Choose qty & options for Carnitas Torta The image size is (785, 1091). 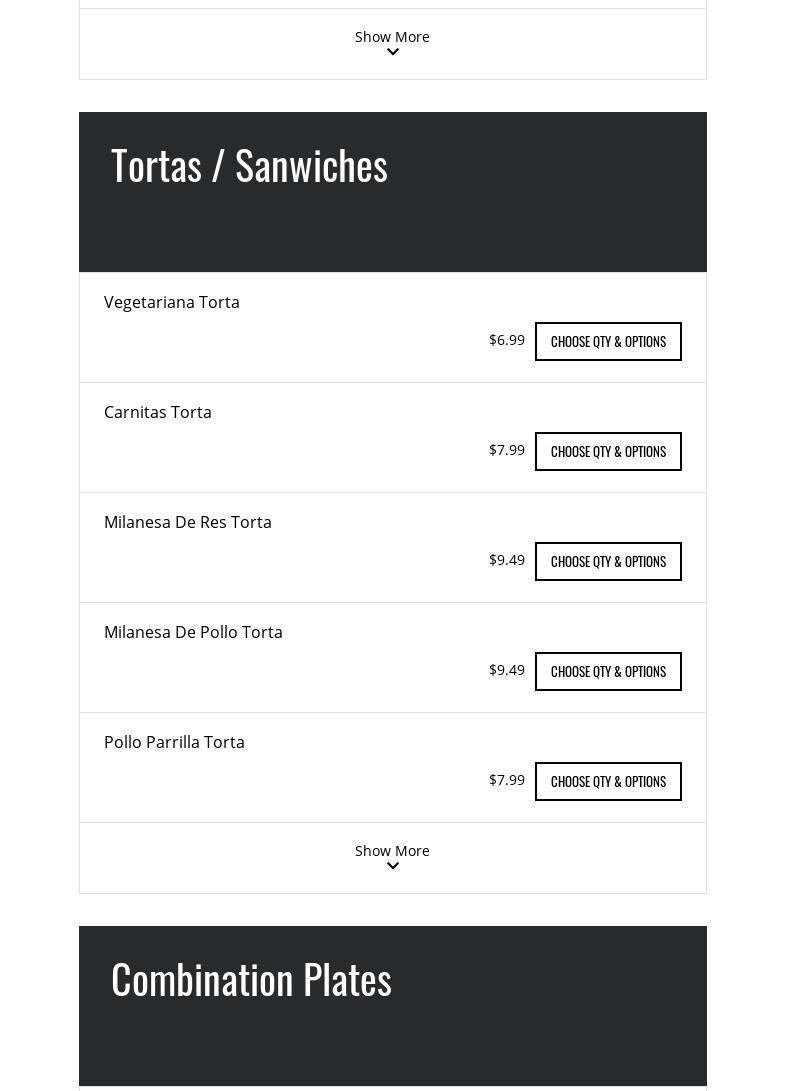click(x=608, y=452)
